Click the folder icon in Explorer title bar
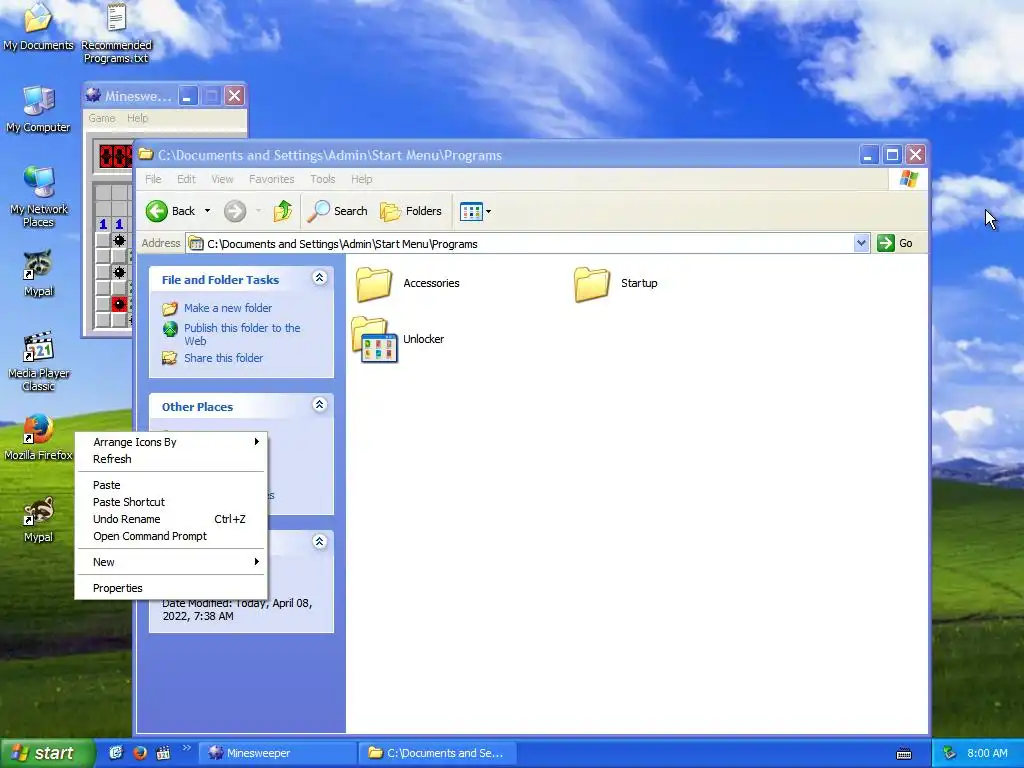This screenshot has width=1024, height=768. [146, 155]
